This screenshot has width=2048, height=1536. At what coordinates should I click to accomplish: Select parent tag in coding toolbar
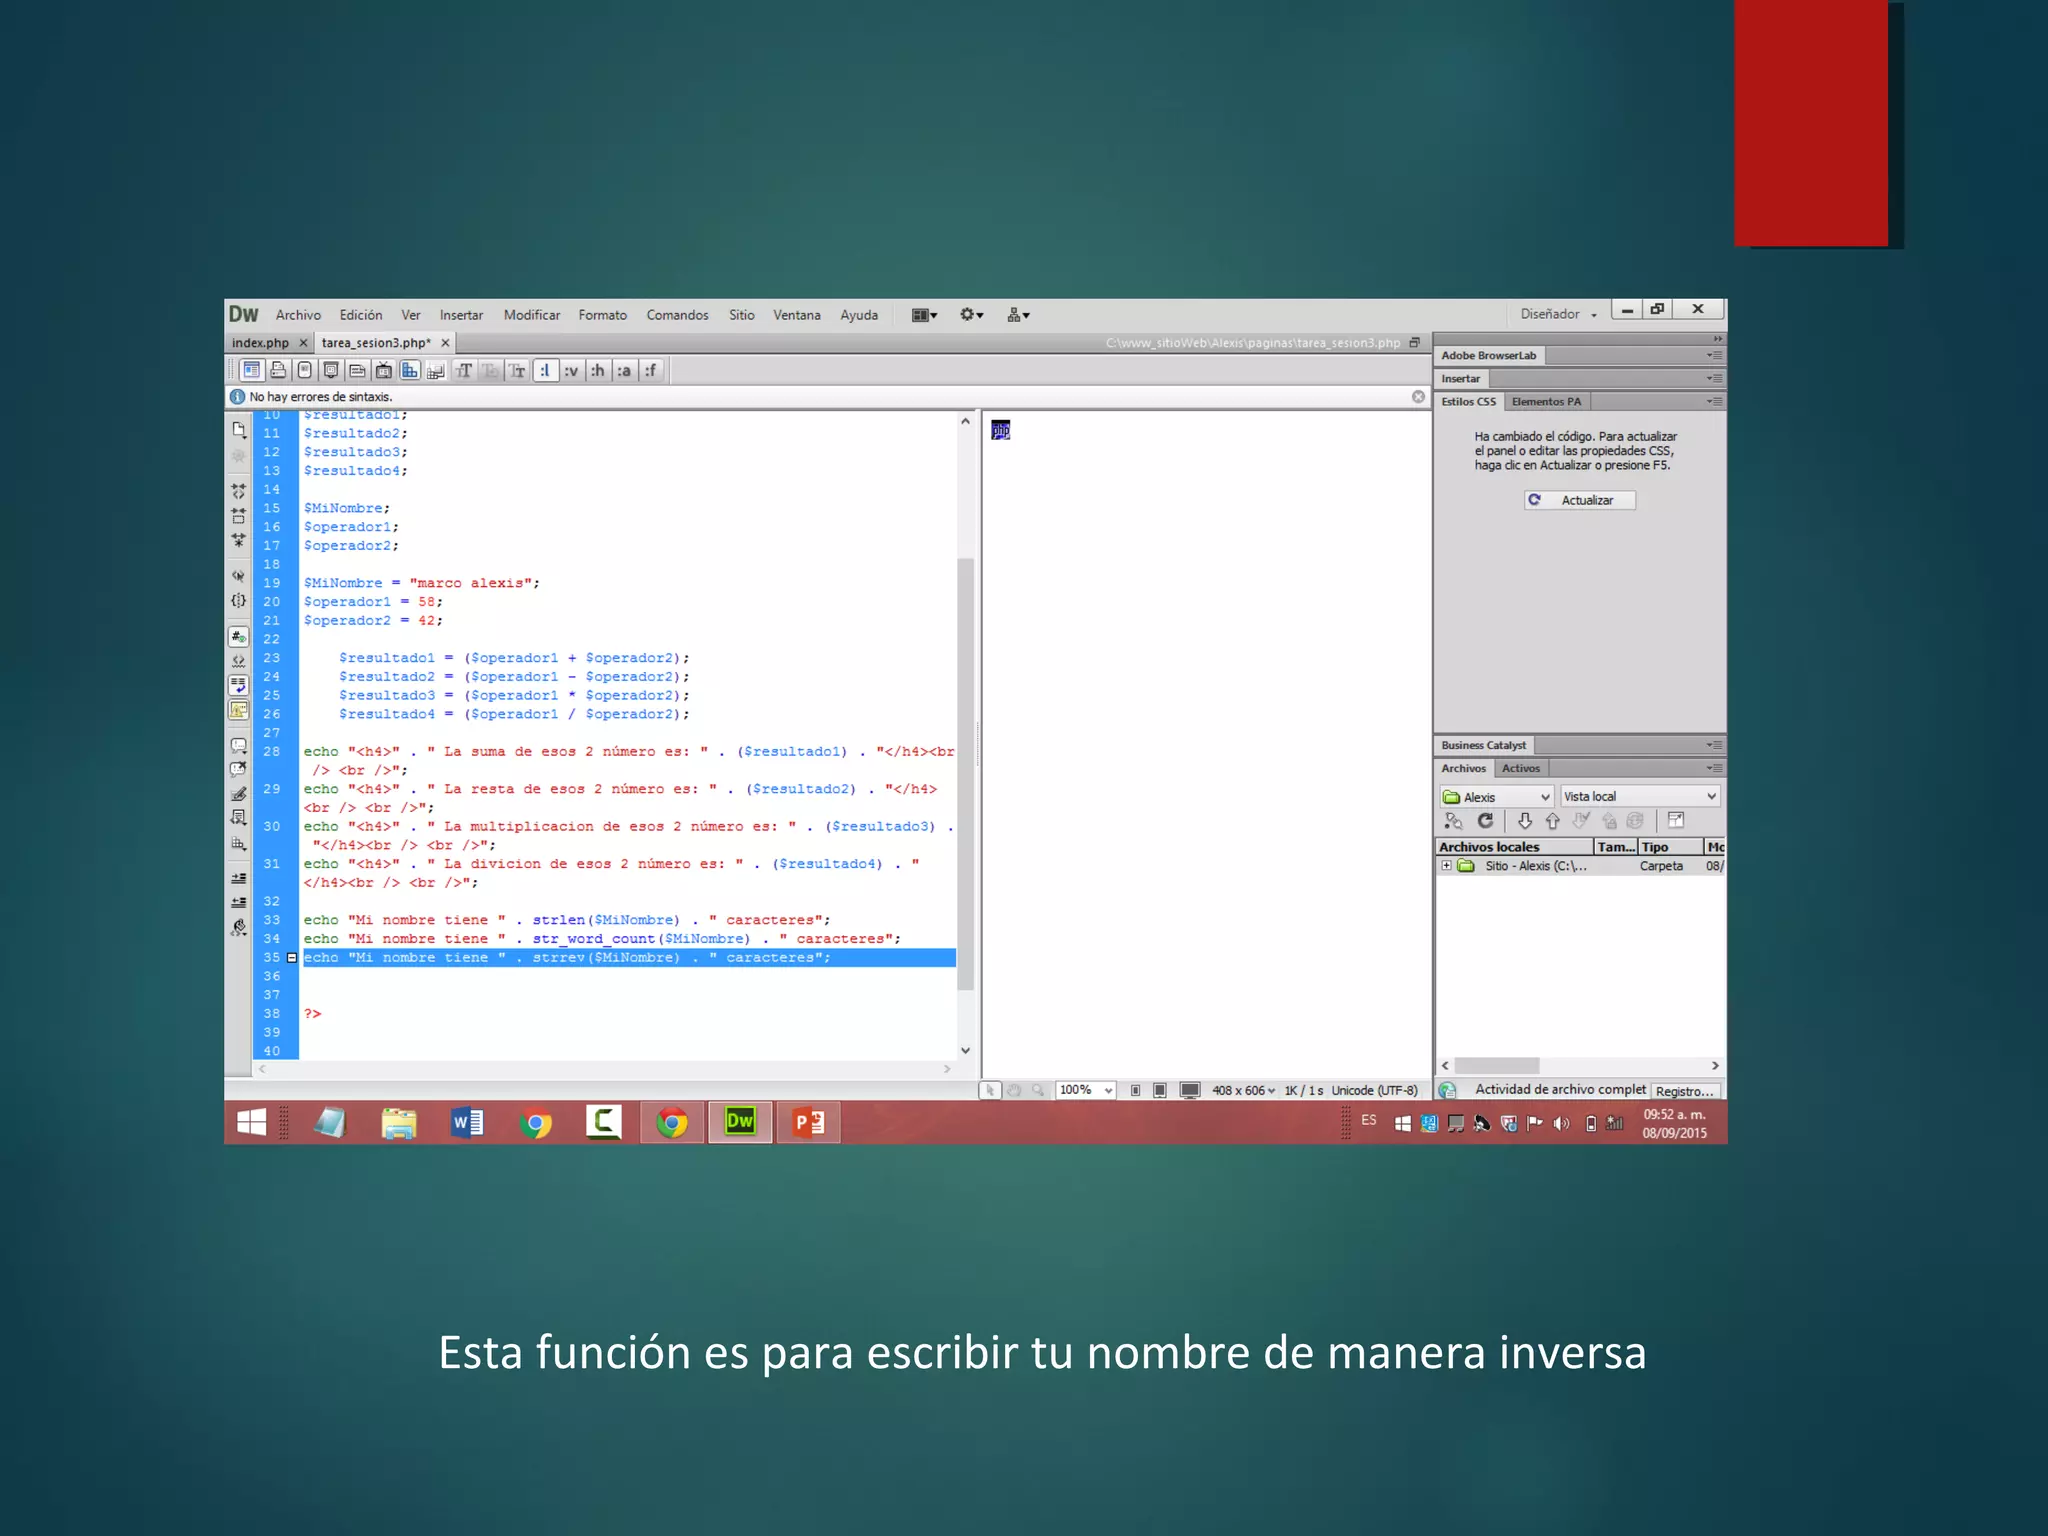click(x=239, y=576)
